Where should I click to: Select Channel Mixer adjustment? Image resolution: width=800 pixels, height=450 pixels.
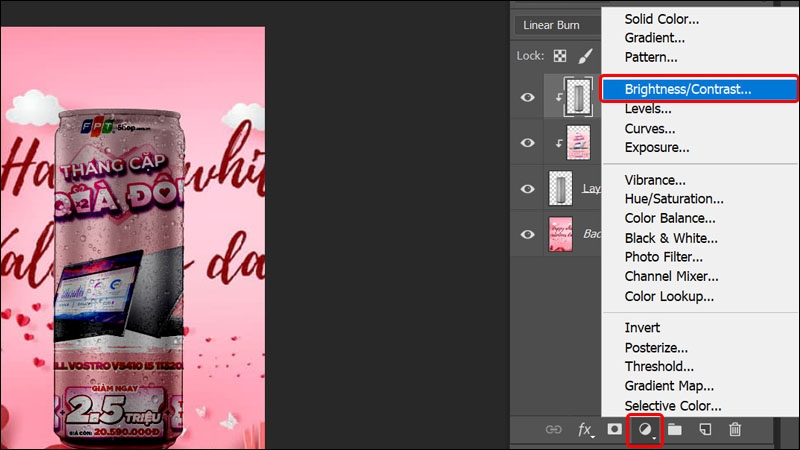click(671, 276)
